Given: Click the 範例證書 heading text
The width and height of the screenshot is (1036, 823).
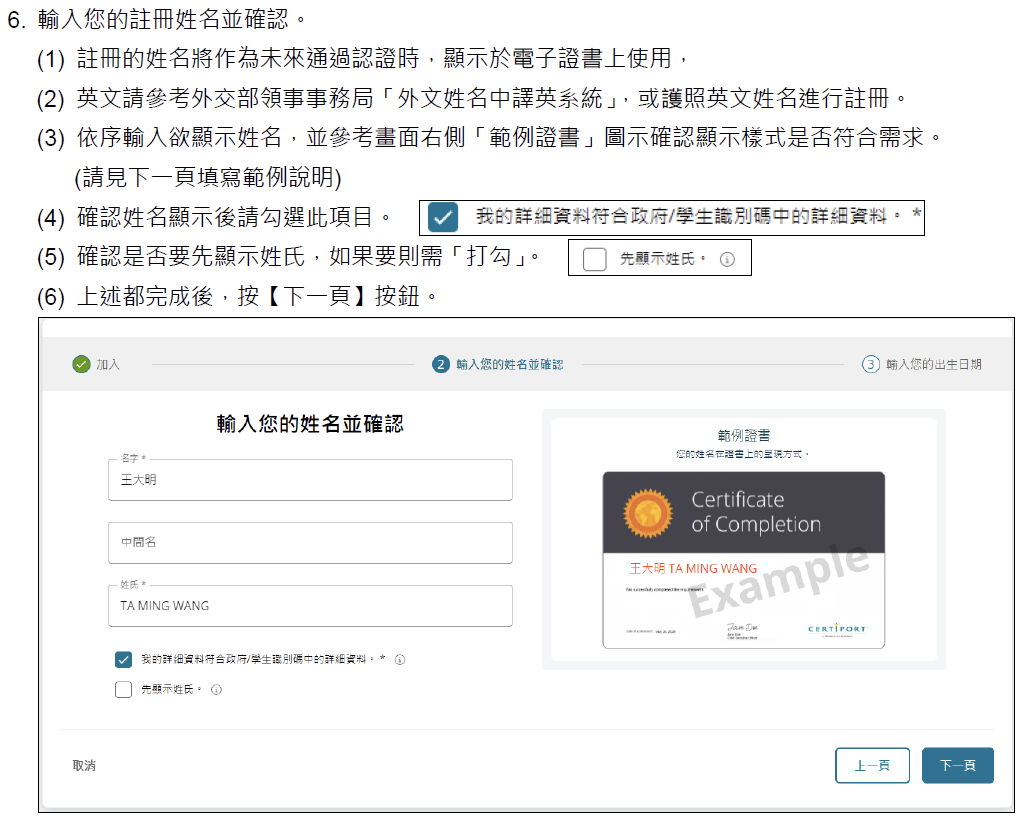Looking at the screenshot, I should (744, 435).
